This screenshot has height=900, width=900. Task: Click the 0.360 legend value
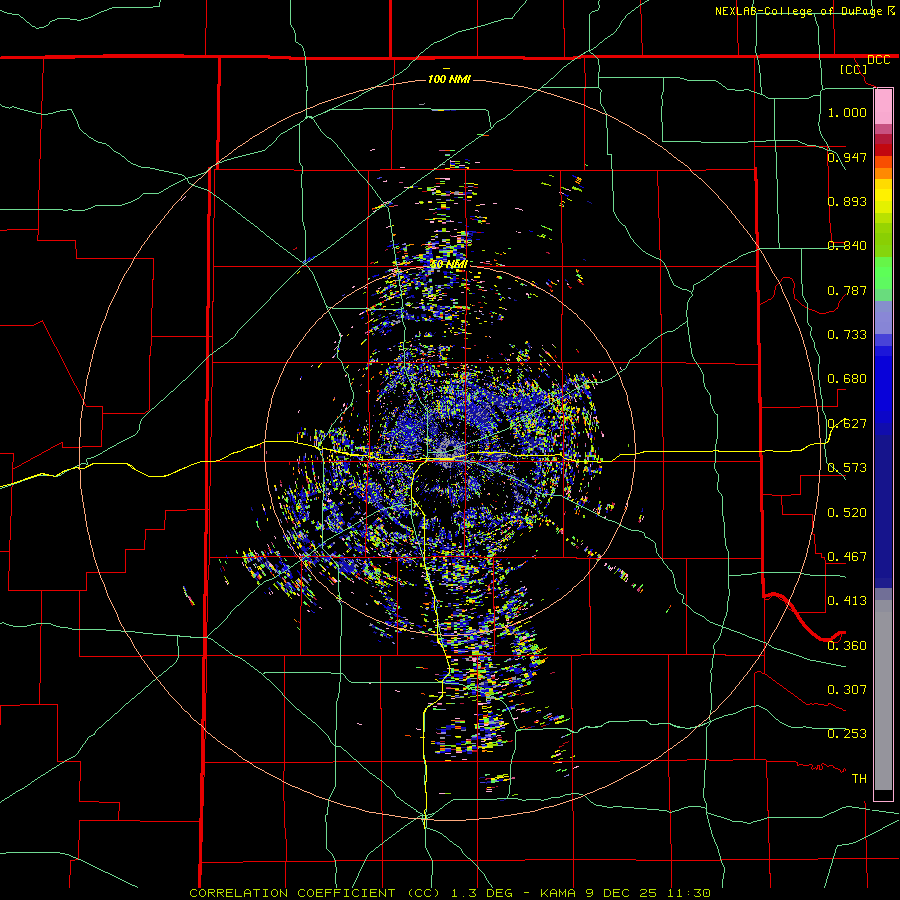click(x=847, y=646)
